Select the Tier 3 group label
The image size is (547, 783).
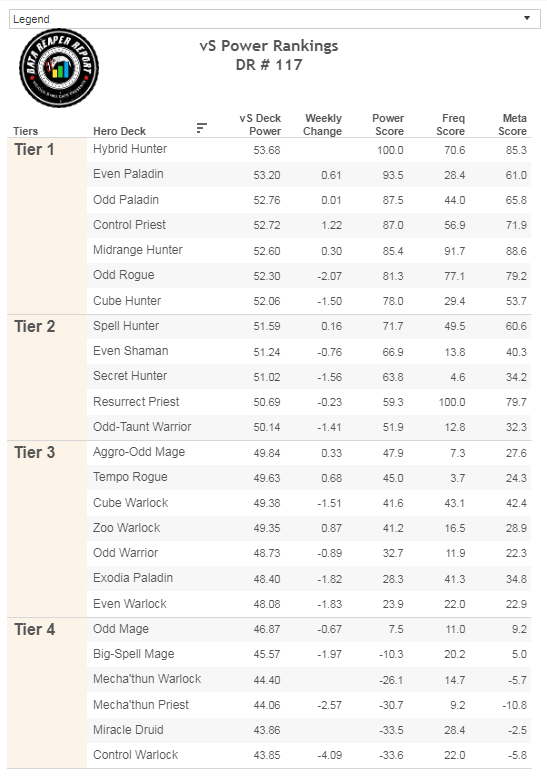point(34,452)
